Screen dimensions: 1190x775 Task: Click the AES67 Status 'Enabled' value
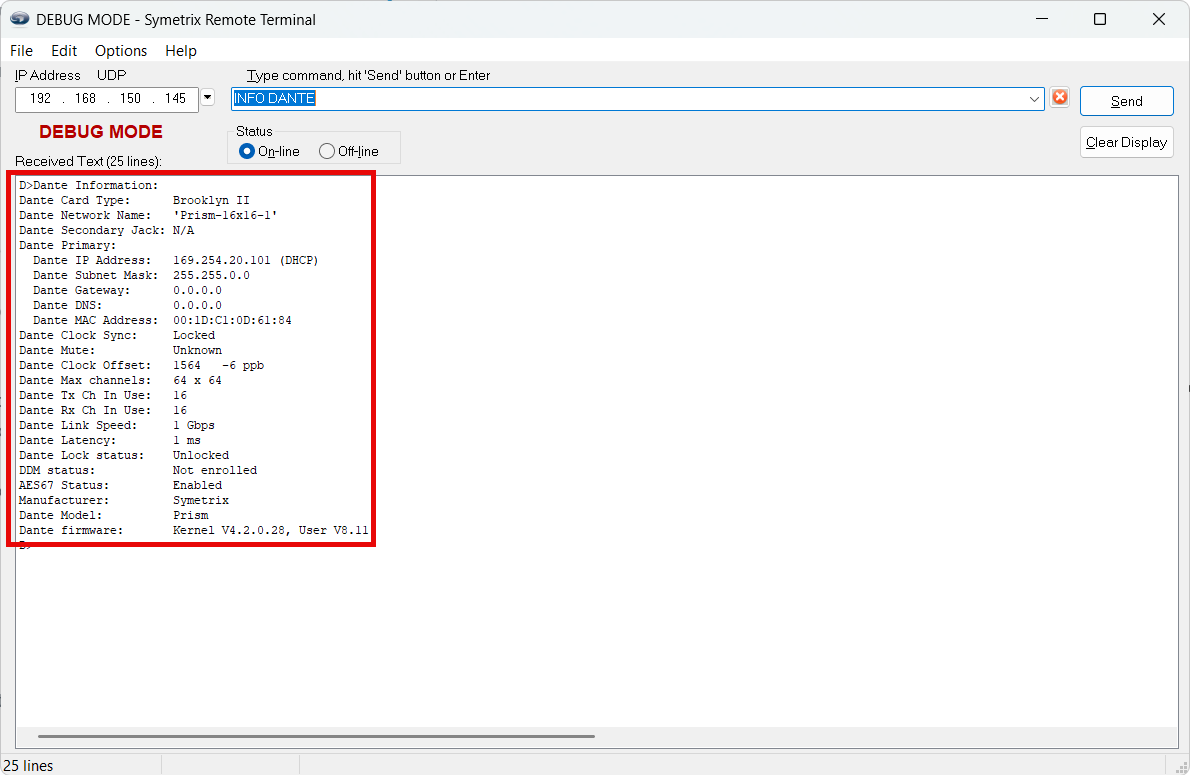click(x=197, y=486)
